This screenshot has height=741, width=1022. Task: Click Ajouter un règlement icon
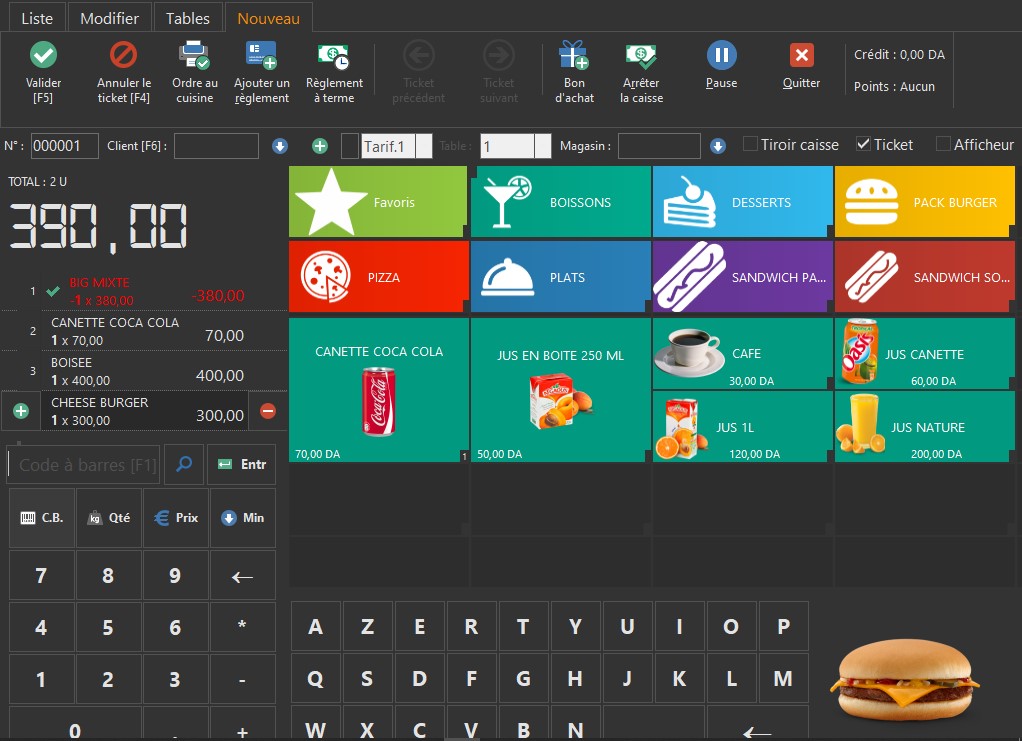pyautogui.click(x=261, y=55)
